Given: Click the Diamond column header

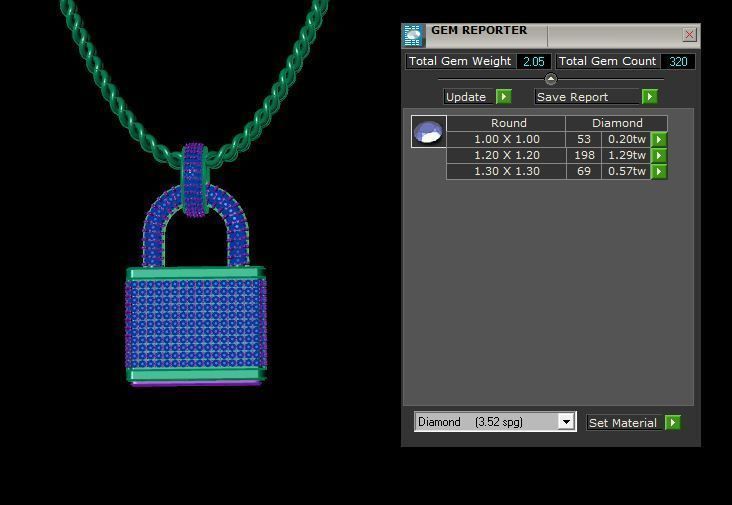Looking at the screenshot, I should point(617,123).
